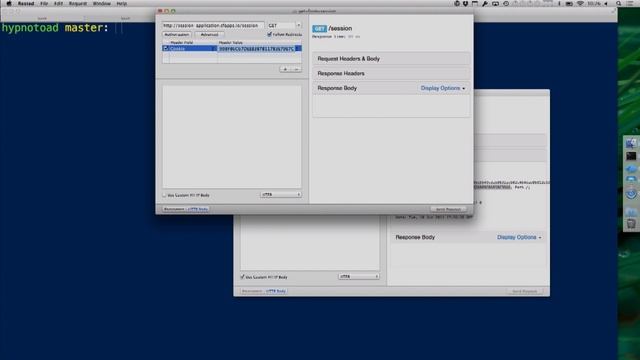
Task: Click the custom HTTP body text area
Action: tap(232, 136)
